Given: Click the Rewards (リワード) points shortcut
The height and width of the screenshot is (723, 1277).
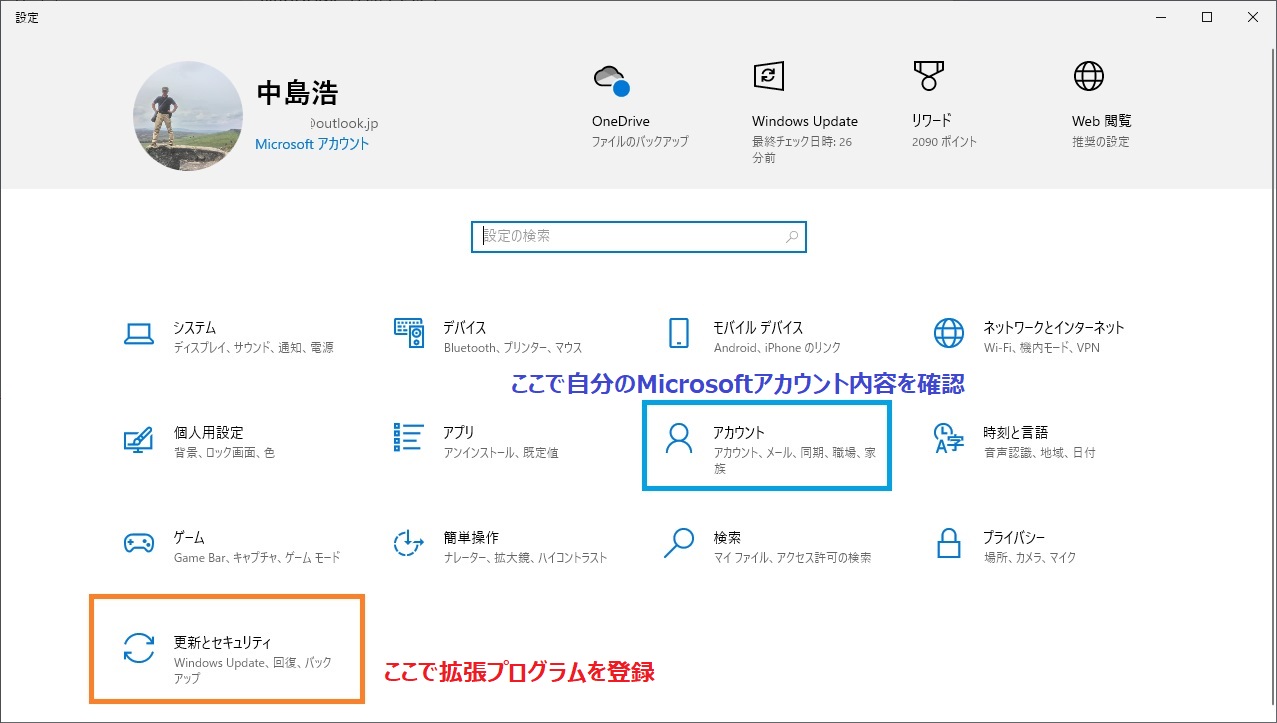Looking at the screenshot, I should [928, 77].
